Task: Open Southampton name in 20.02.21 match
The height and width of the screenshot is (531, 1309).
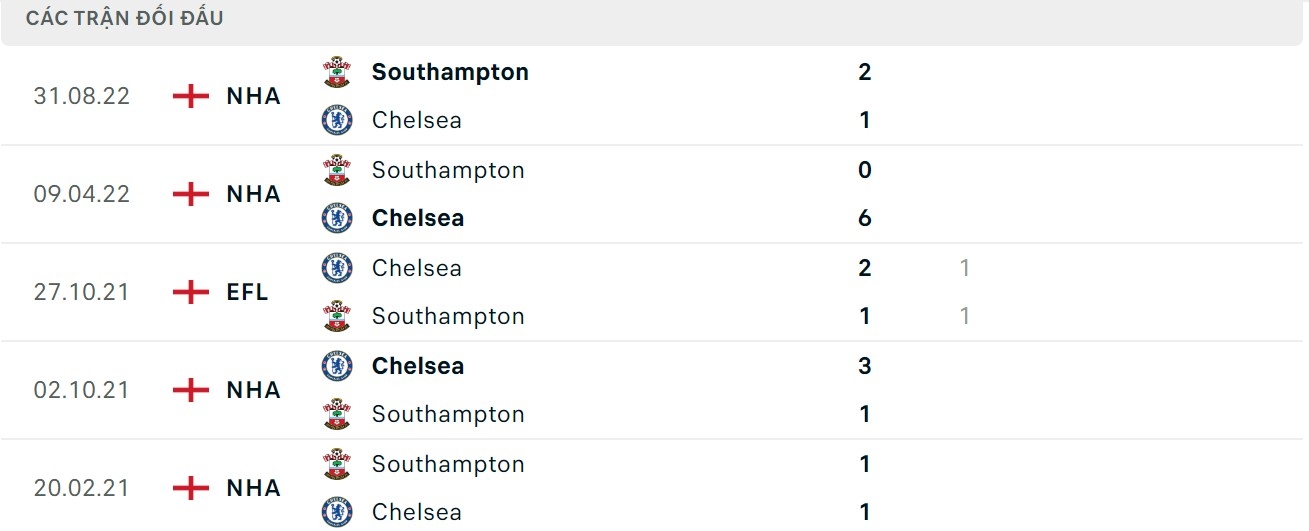Action: [x=448, y=464]
